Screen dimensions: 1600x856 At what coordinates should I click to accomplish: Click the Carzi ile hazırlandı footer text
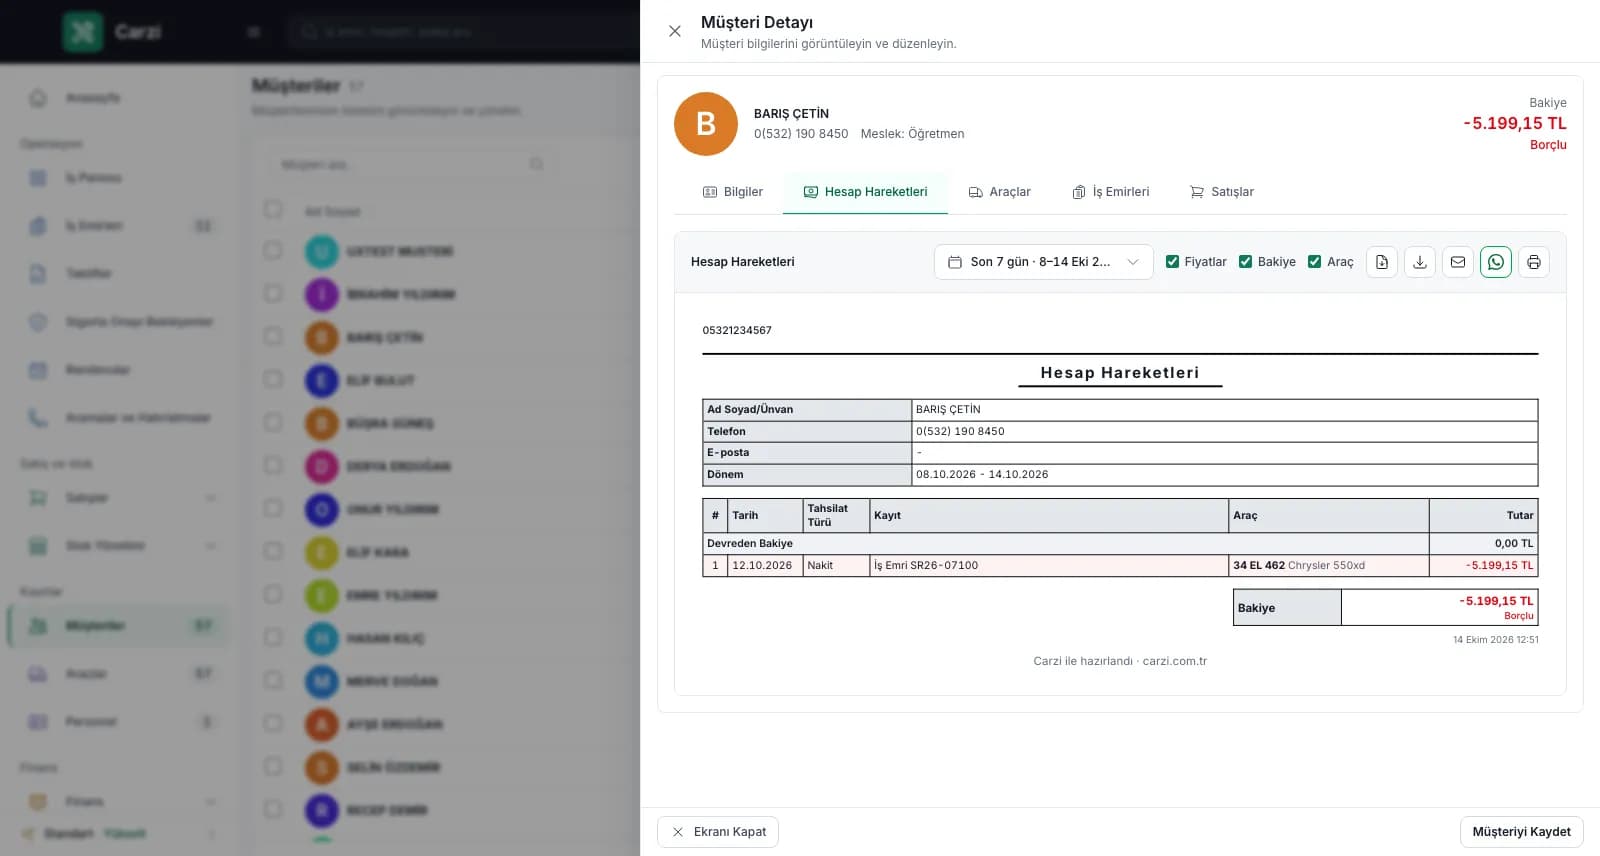point(1120,661)
